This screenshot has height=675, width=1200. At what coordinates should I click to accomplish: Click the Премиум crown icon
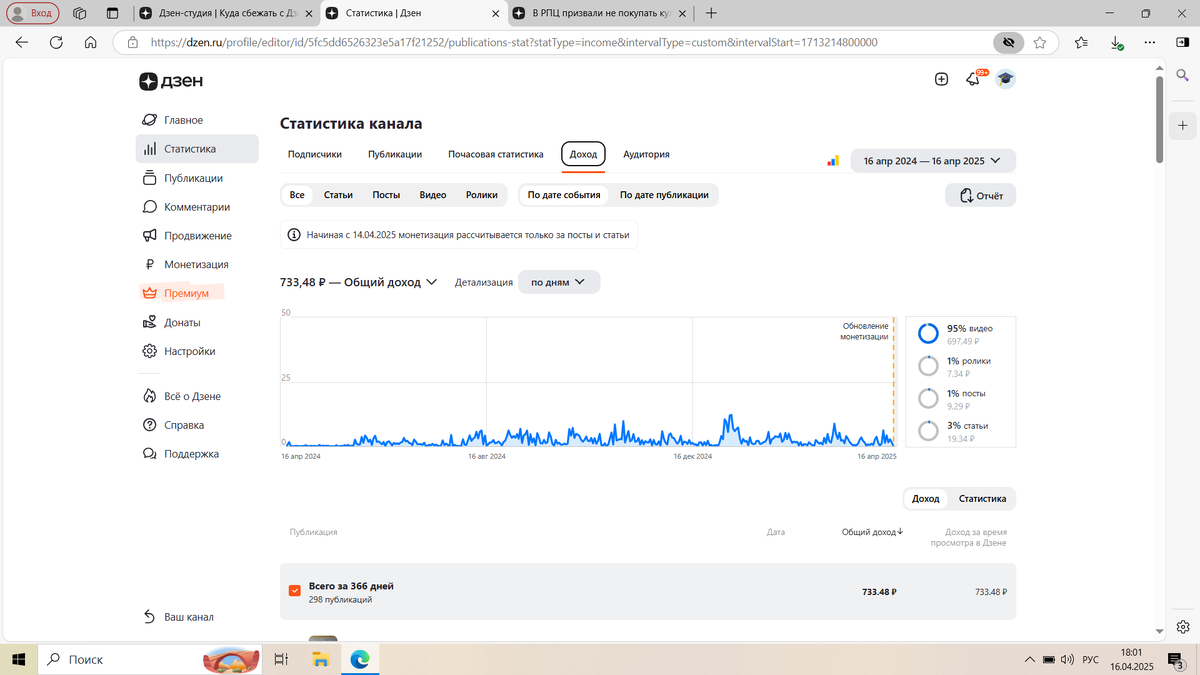(x=149, y=294)
